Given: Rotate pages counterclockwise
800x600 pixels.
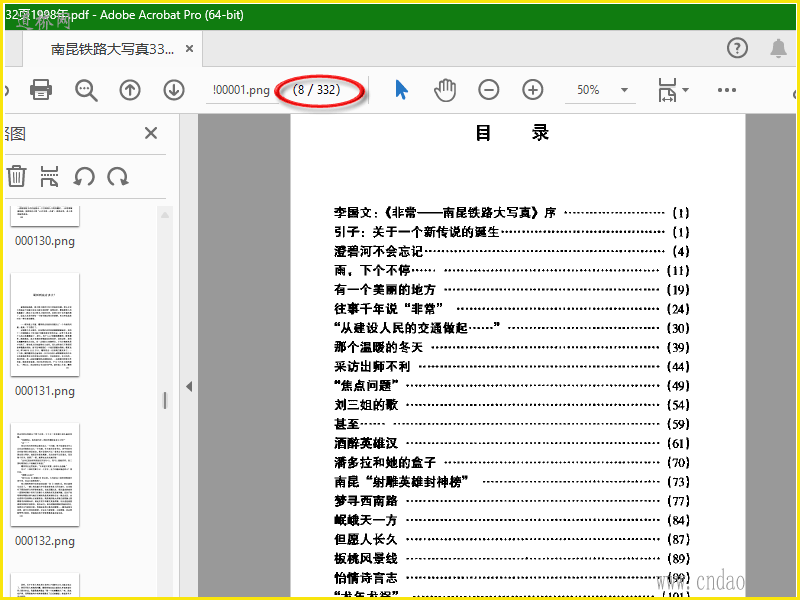Looking at the screenshot, I should (x=84, y=177).
